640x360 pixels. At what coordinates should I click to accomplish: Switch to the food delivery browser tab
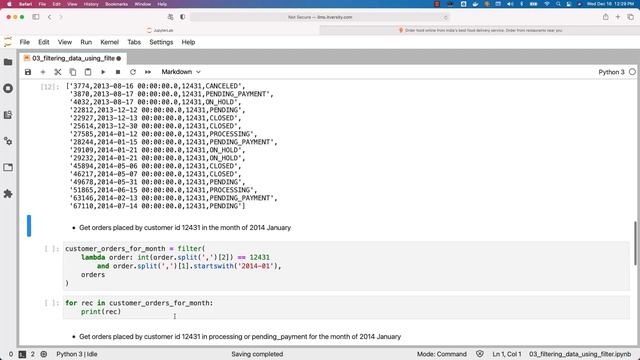point(480,30)
